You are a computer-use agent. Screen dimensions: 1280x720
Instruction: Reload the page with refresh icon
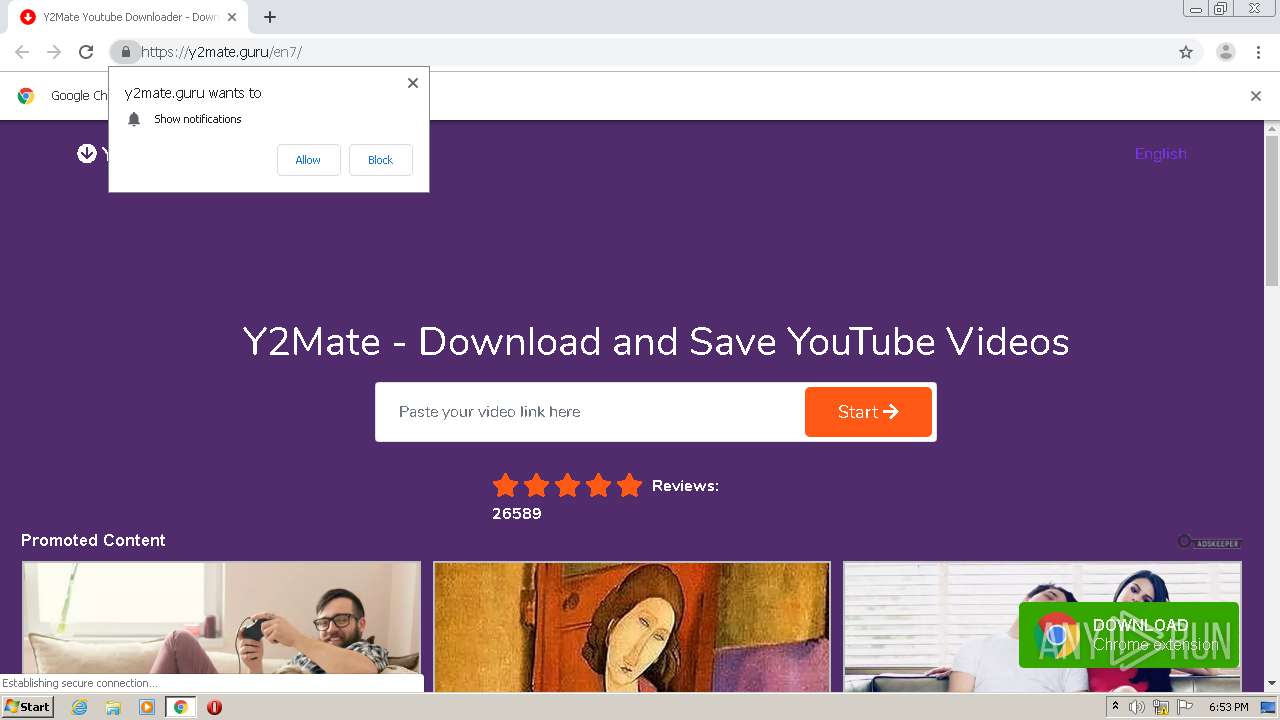coord(86,52)
